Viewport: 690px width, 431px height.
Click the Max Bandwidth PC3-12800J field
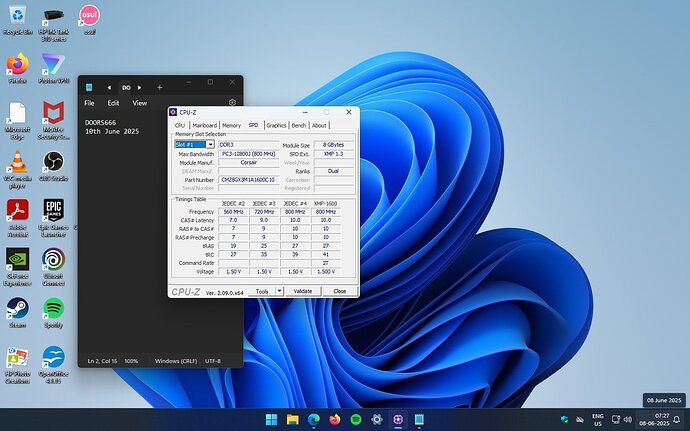pyautogui.click(x=249, y=154)
